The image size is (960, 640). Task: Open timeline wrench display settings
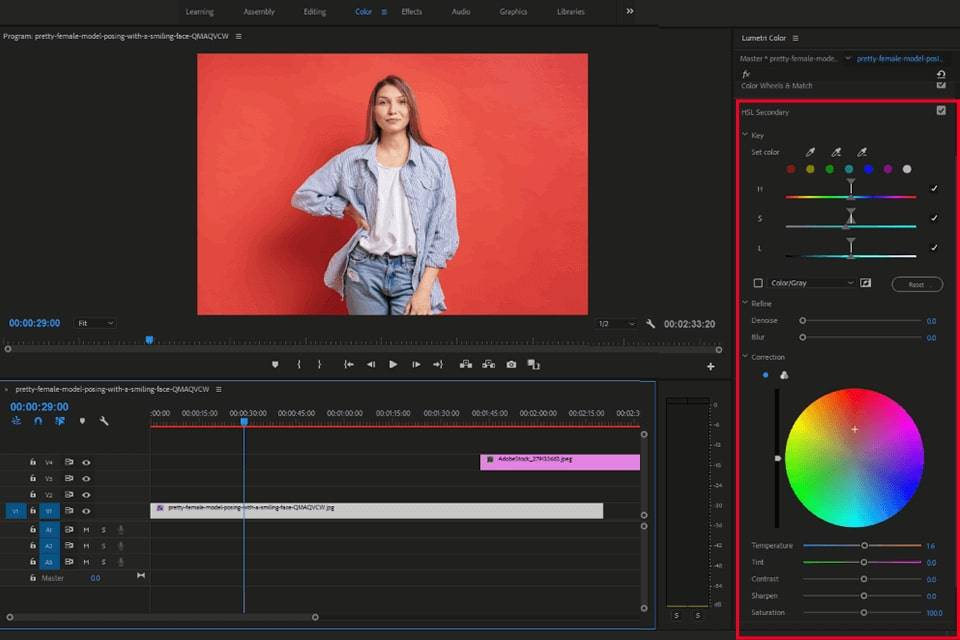click(x=104, y=421)
